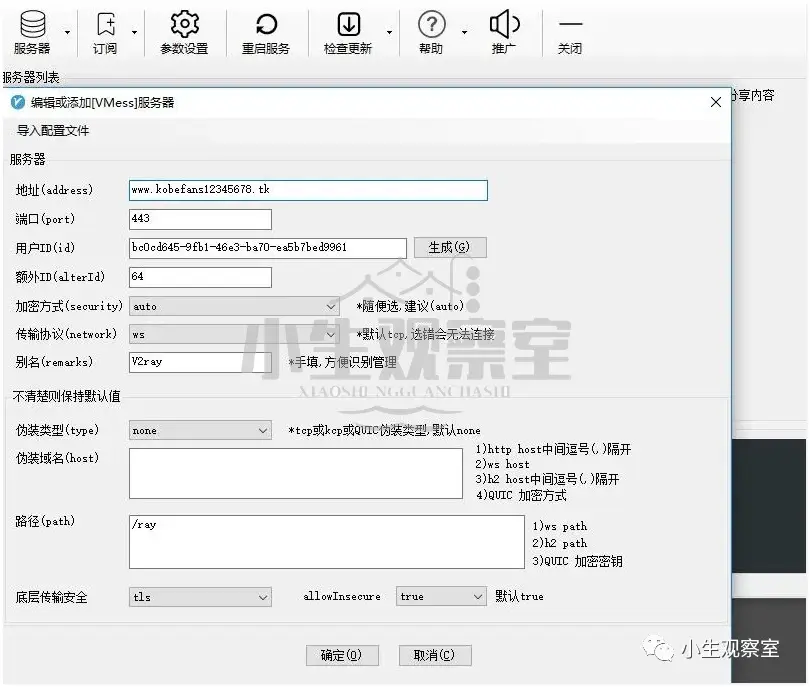Click the V2RayN logo in dialog title
Viewport: 810px width, 687px height.
tap(18, 102)
